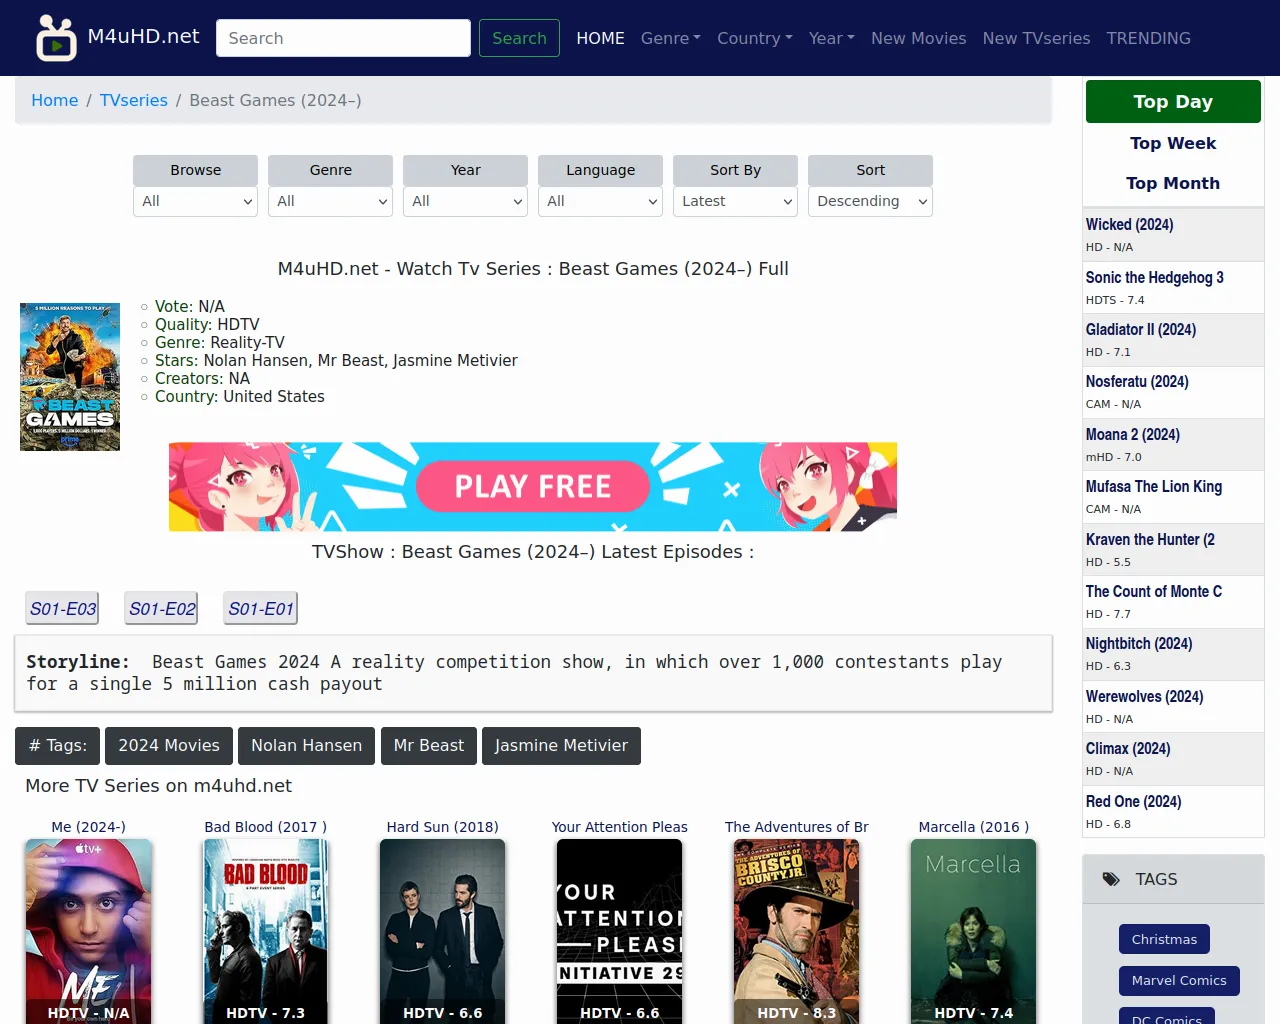
Task: Open episode S01-E03
Action: pyautogui.click(x=63, y=608)
